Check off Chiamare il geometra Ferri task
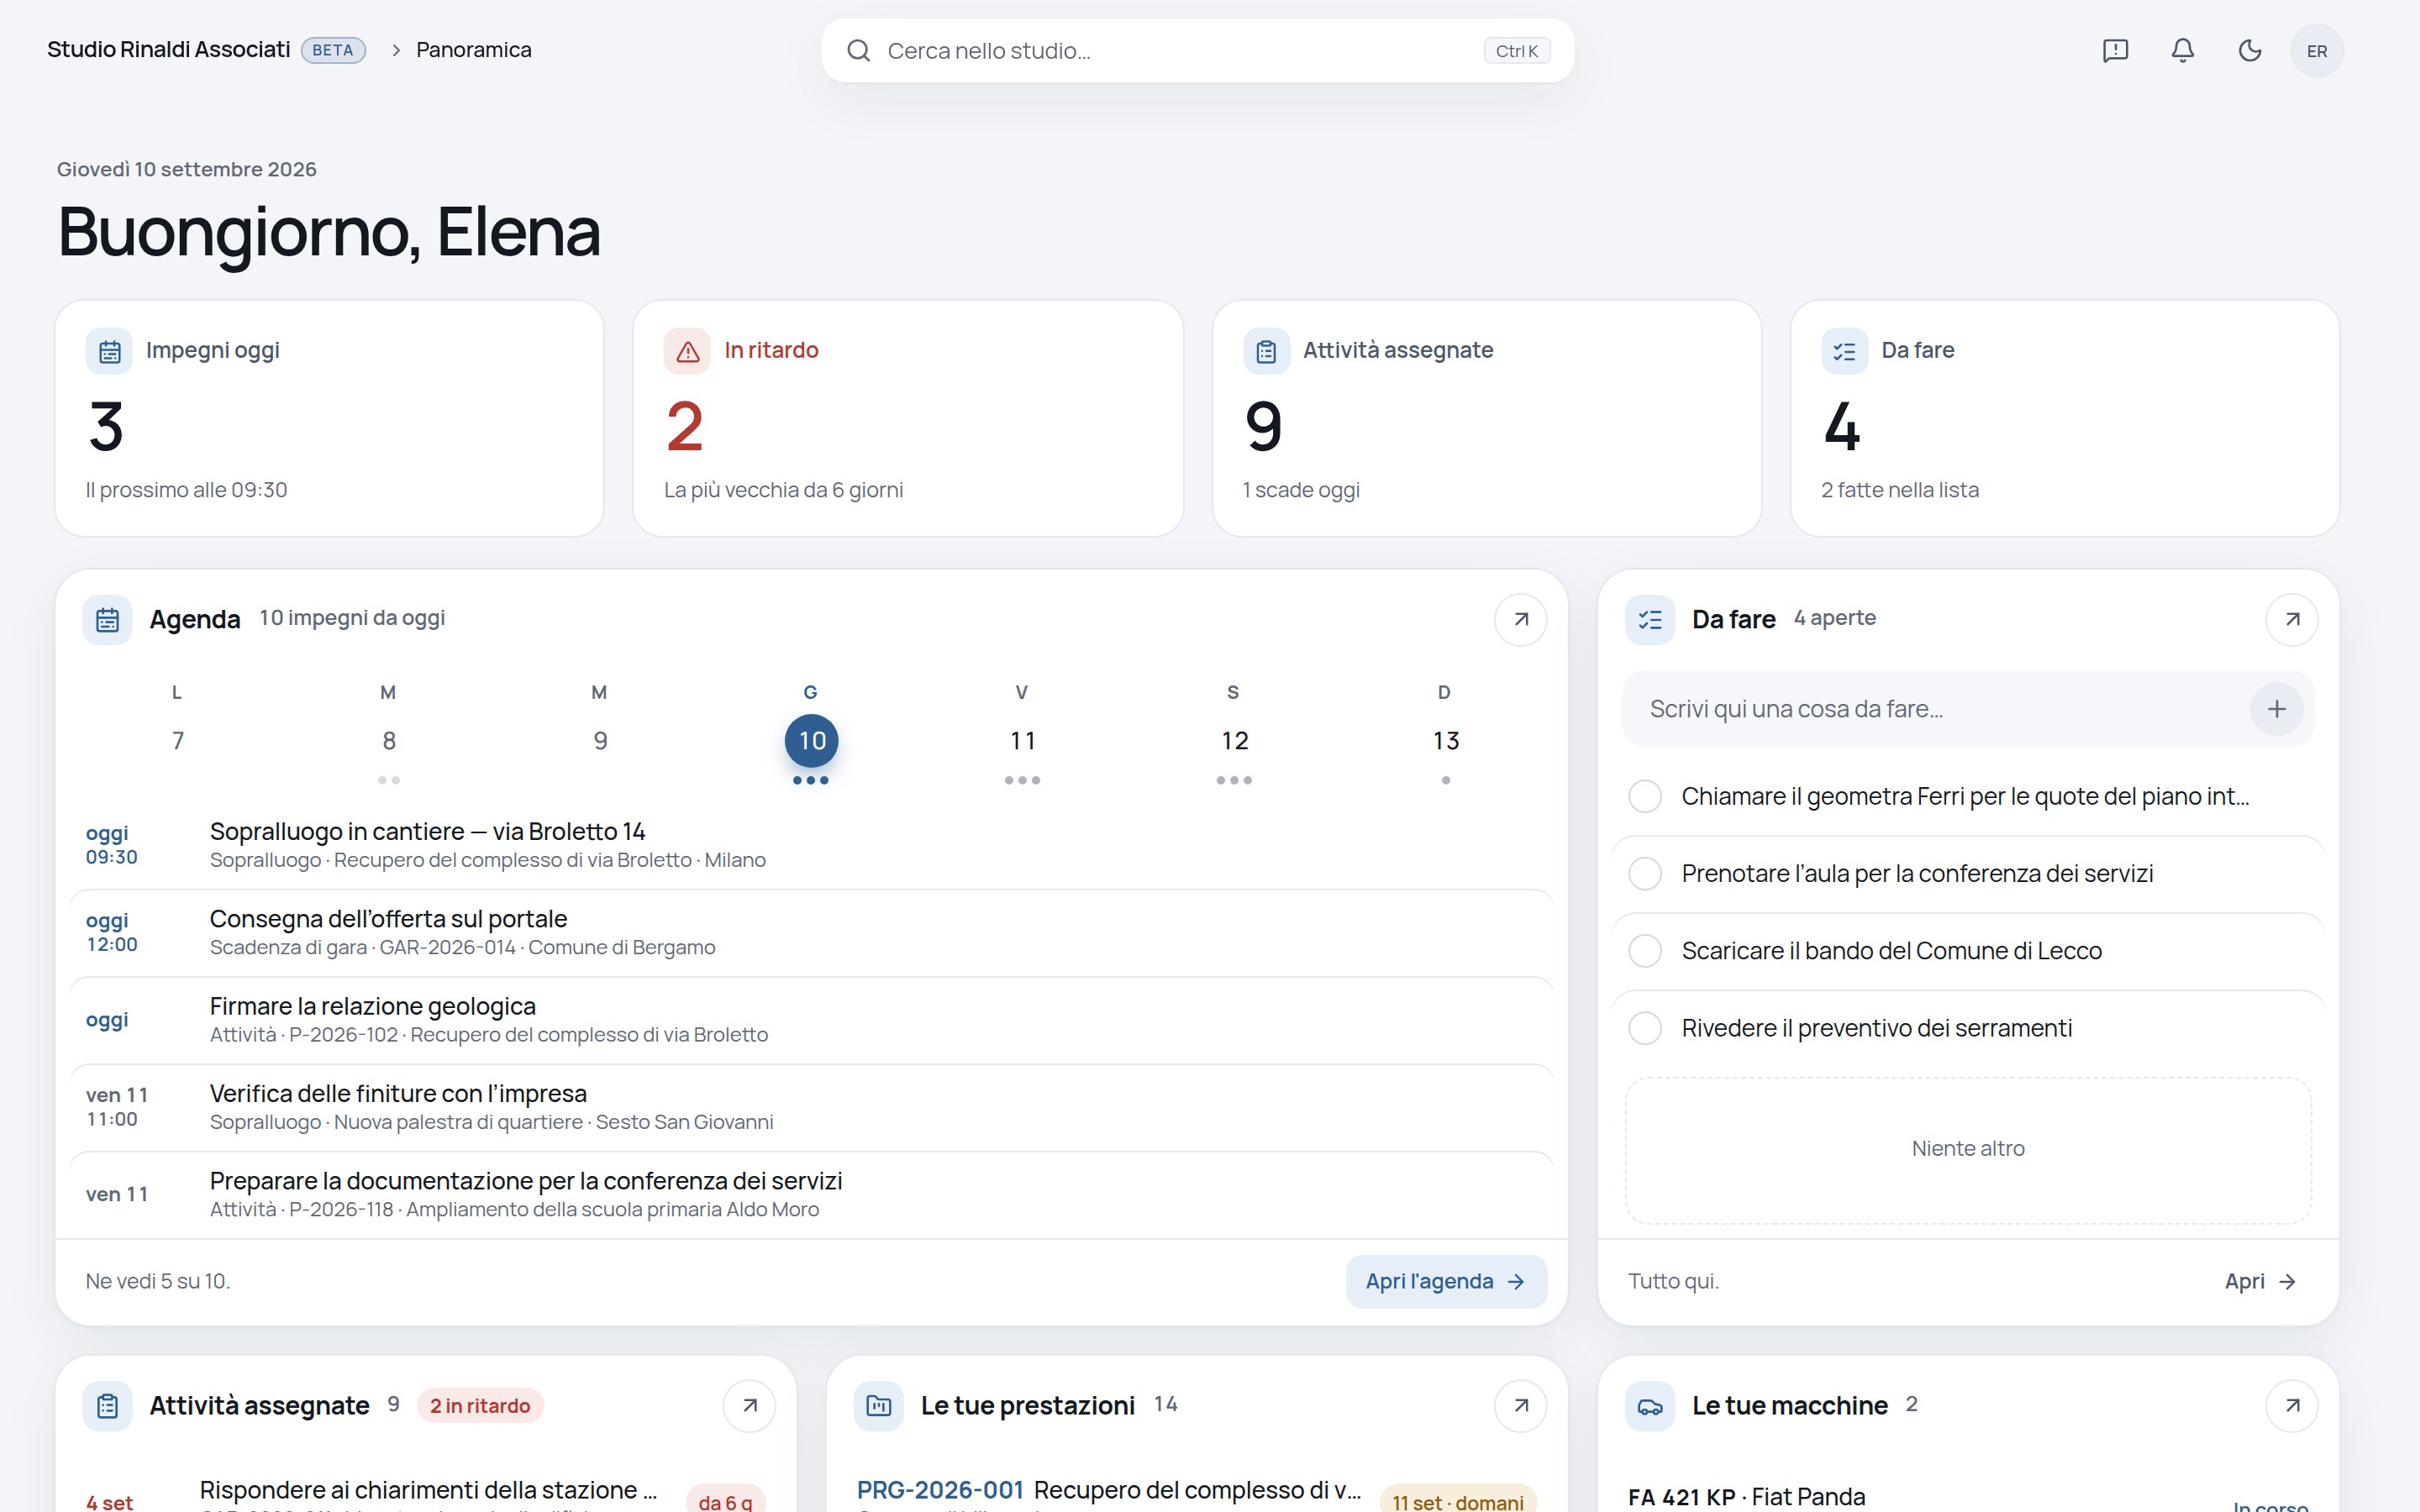Screen dimensions: 2420x1512 pos(1645,797)
